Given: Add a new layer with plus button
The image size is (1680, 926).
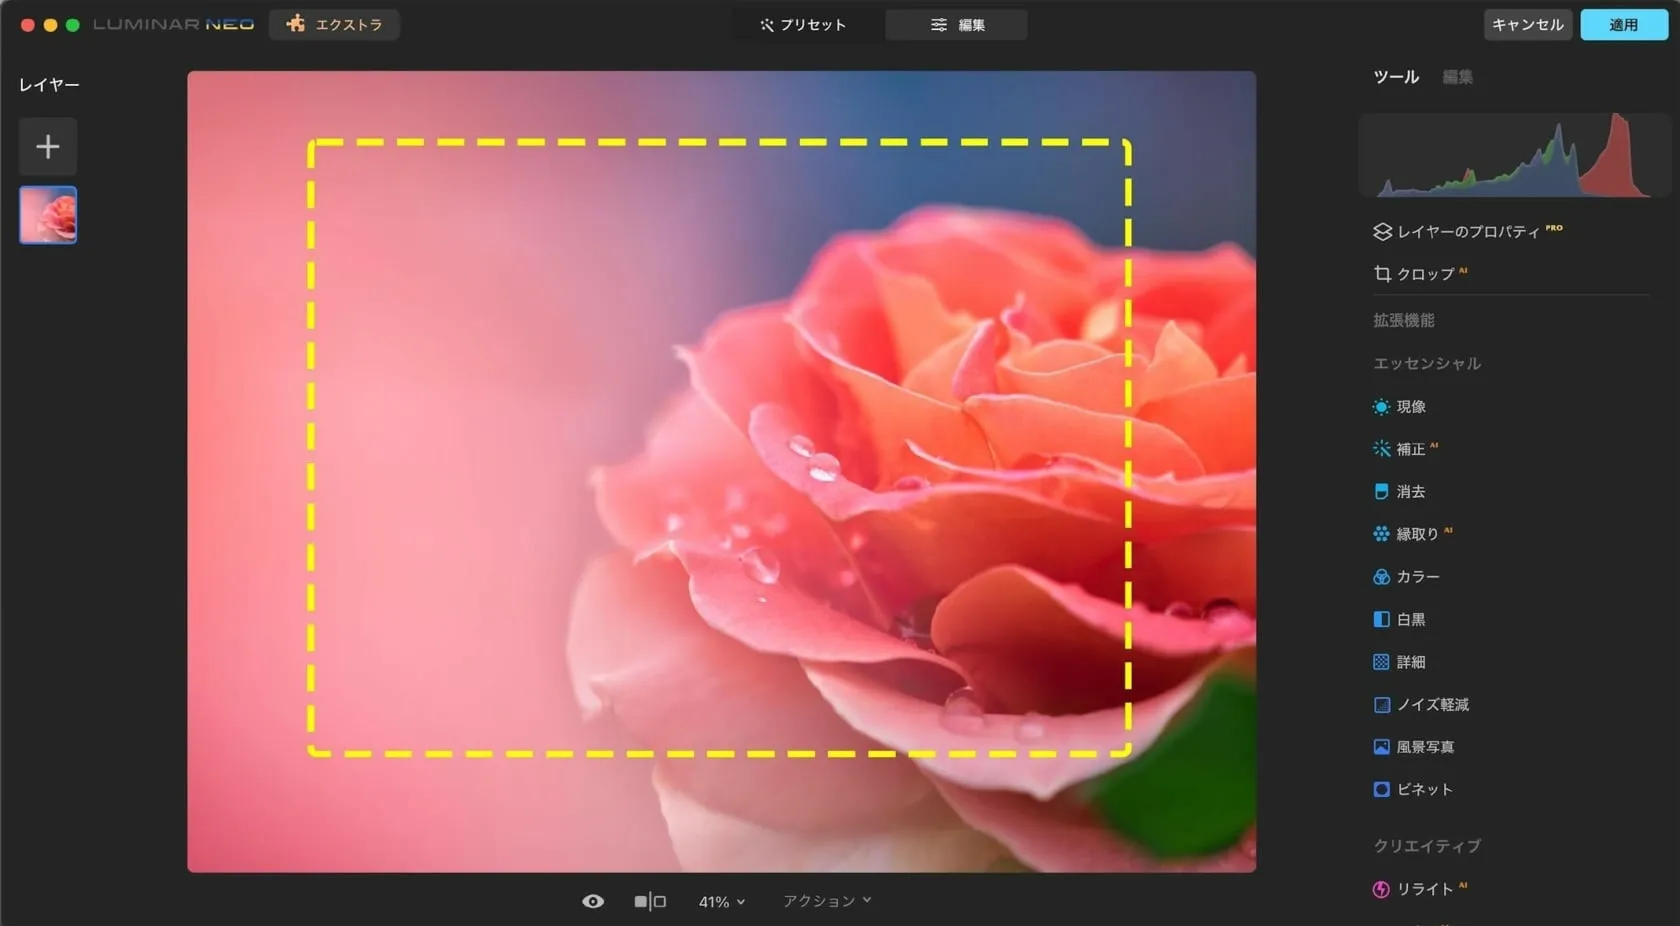Looking at the screenshot, I should tap(48, 147).
